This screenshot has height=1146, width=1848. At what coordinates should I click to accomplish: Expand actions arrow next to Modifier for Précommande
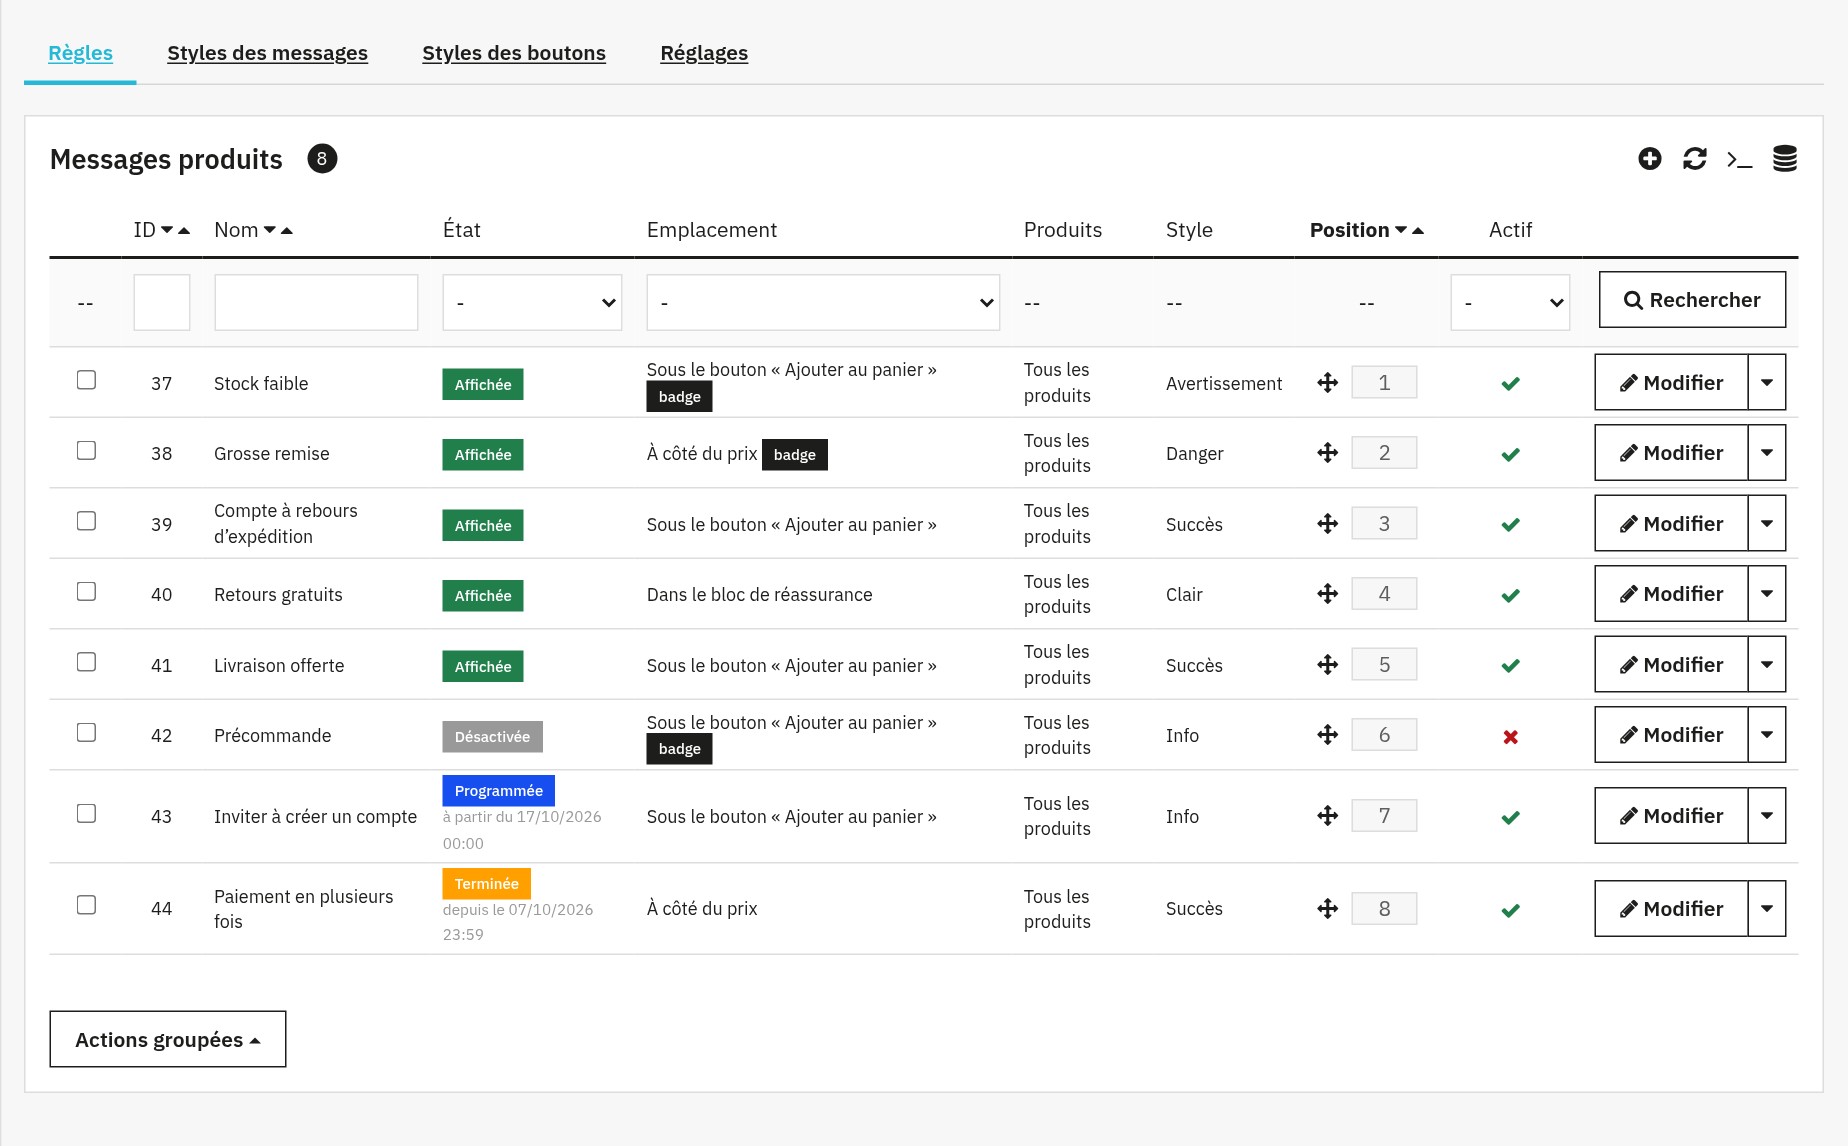(1767, 734)
